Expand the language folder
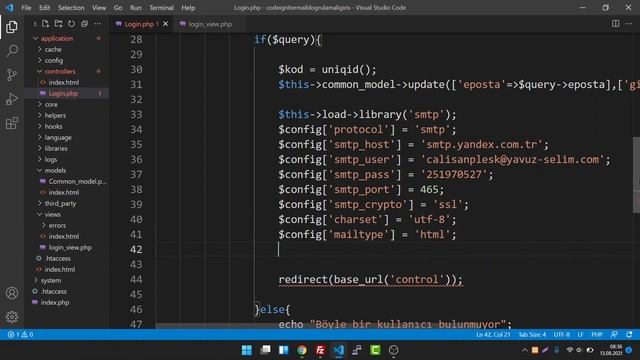The width and height of the screenshot is (640, 360). coord(58,137)
